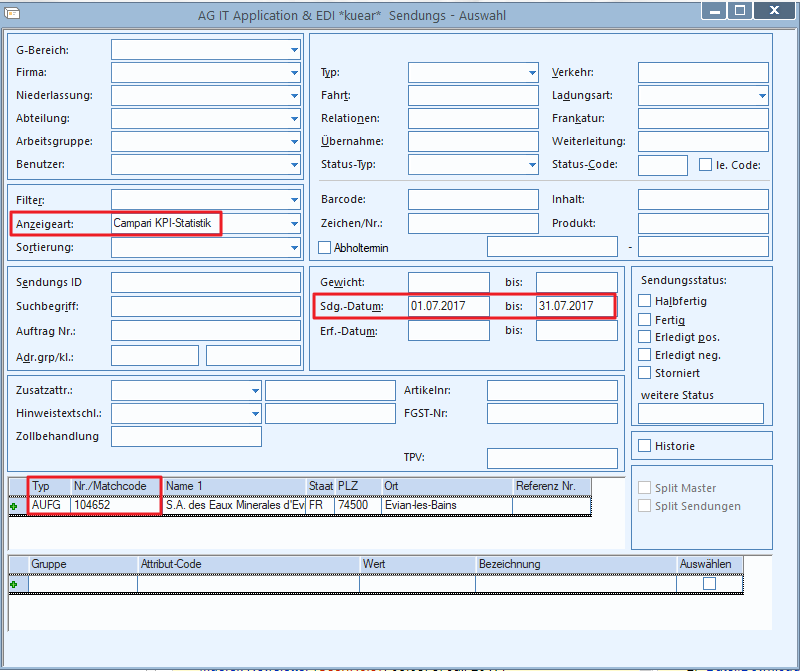The height and width of the screenshot is (671, 800).
Task: Click the Name 1 column header
Action: tap(234, 486)
